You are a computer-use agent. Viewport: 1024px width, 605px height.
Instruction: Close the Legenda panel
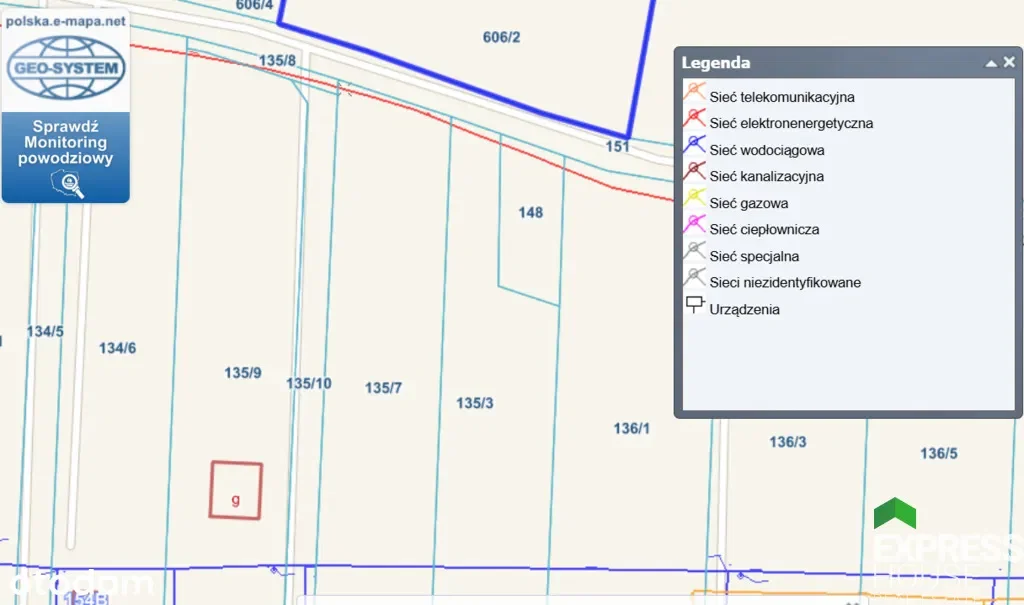[x=1009, y=62]
